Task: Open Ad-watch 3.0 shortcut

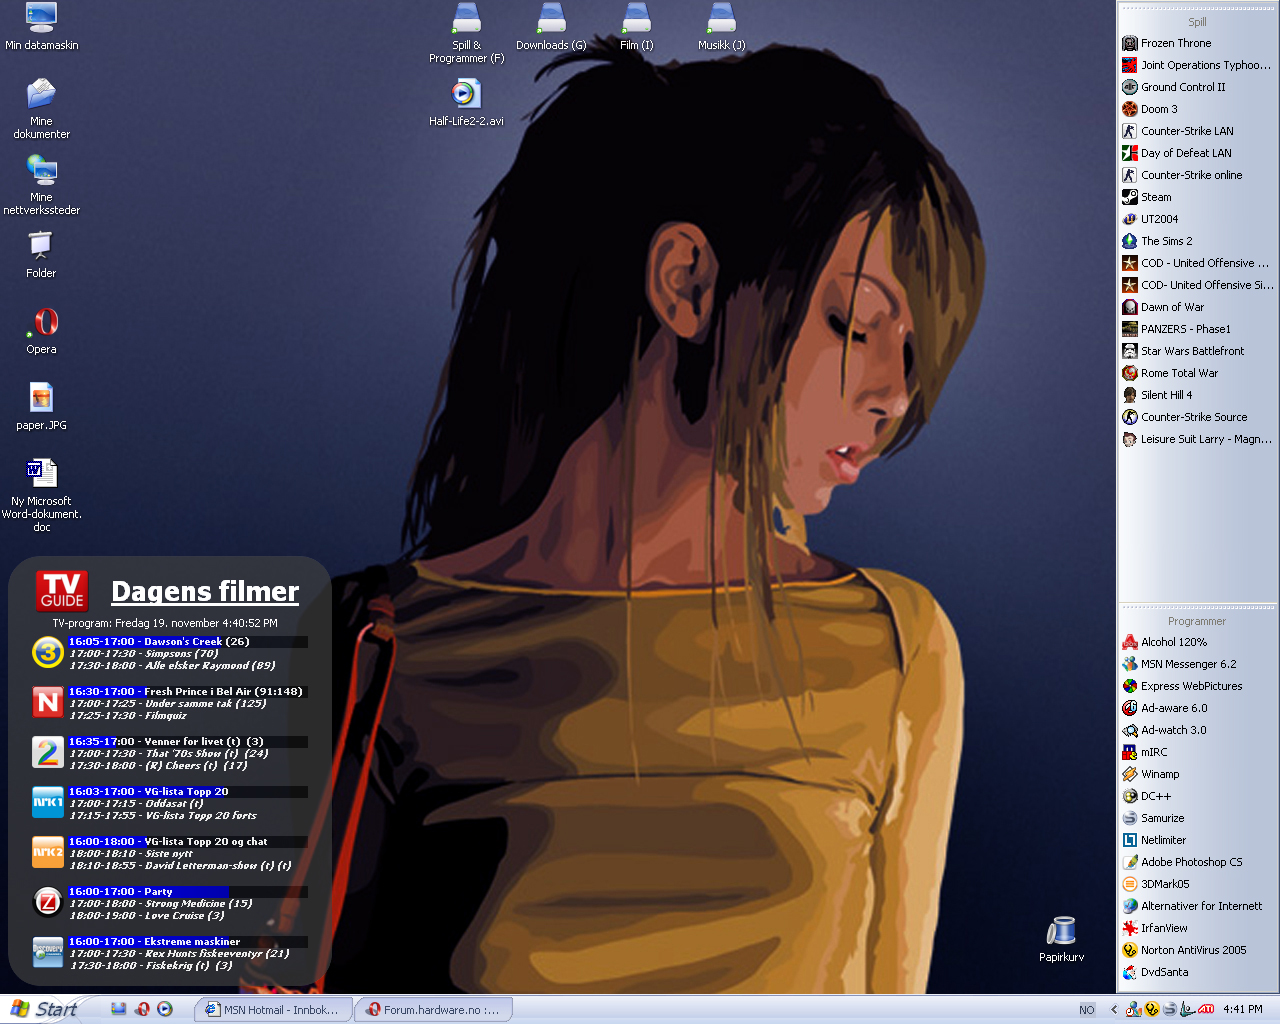Action: pyautogui.click(x=1164, y=730)
